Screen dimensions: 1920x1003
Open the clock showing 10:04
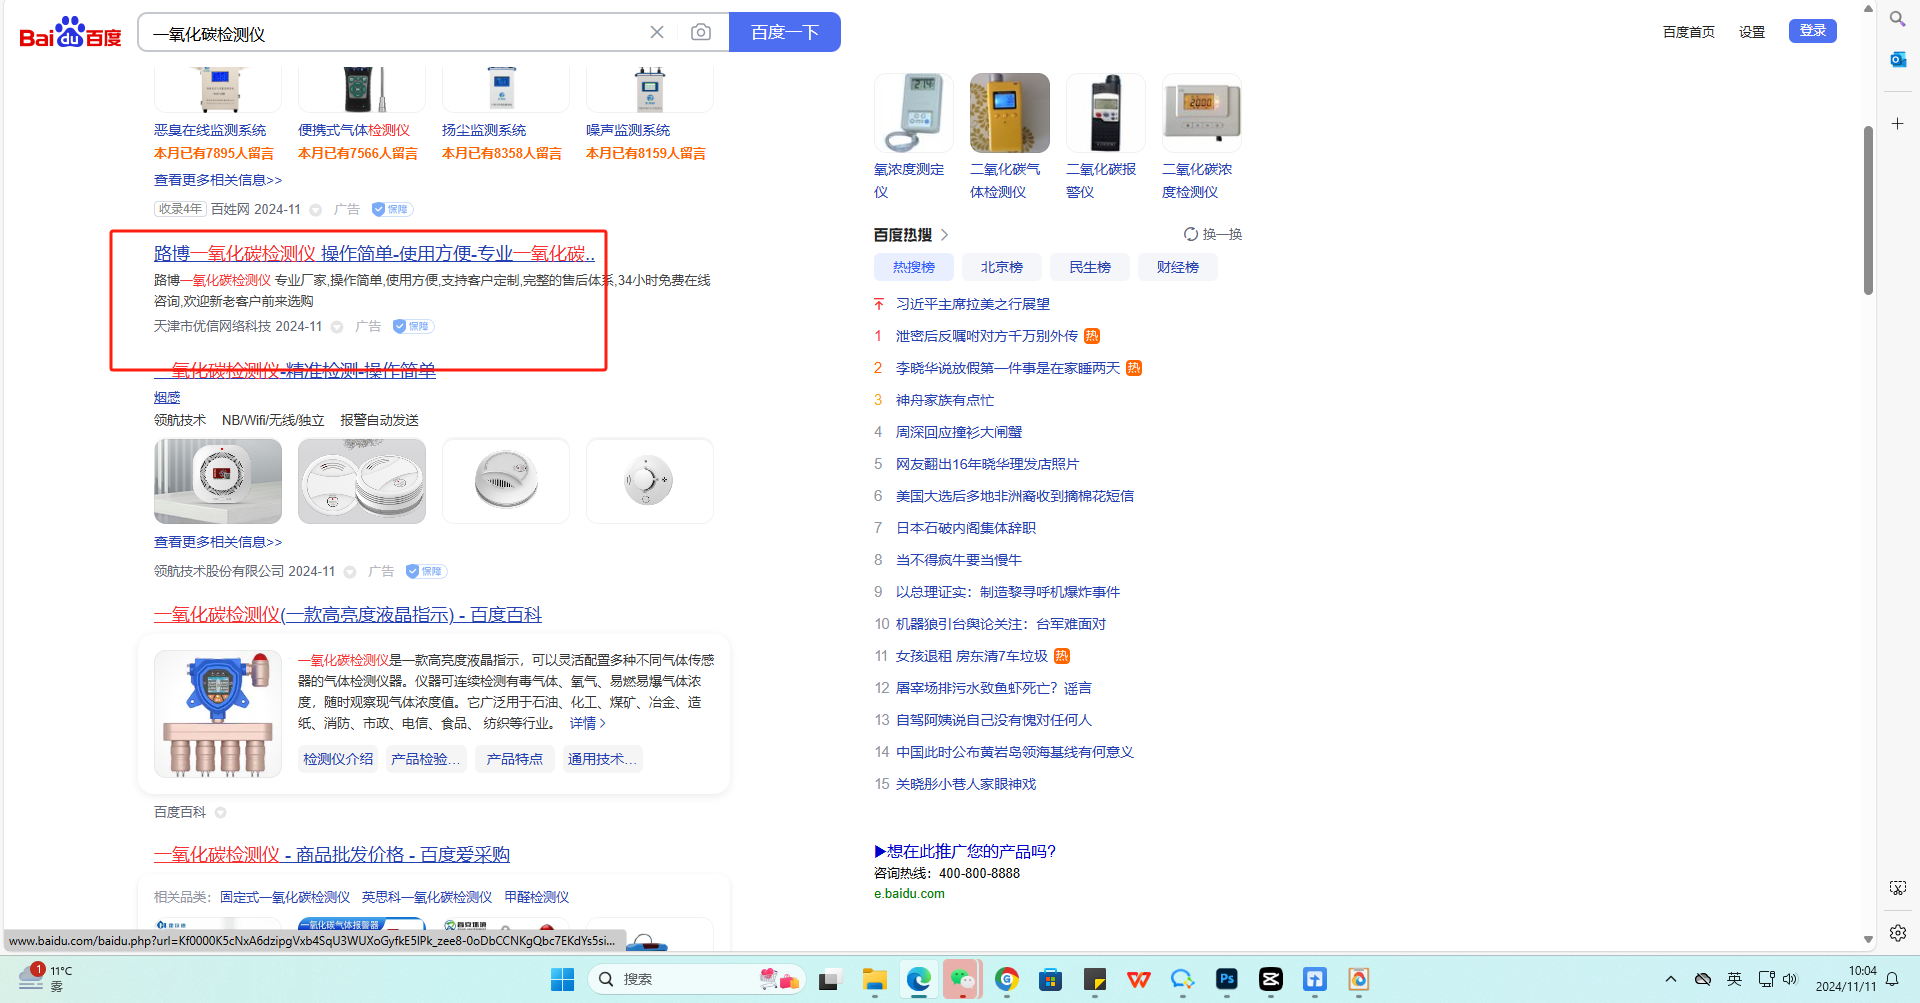(x=1846, y=979)
